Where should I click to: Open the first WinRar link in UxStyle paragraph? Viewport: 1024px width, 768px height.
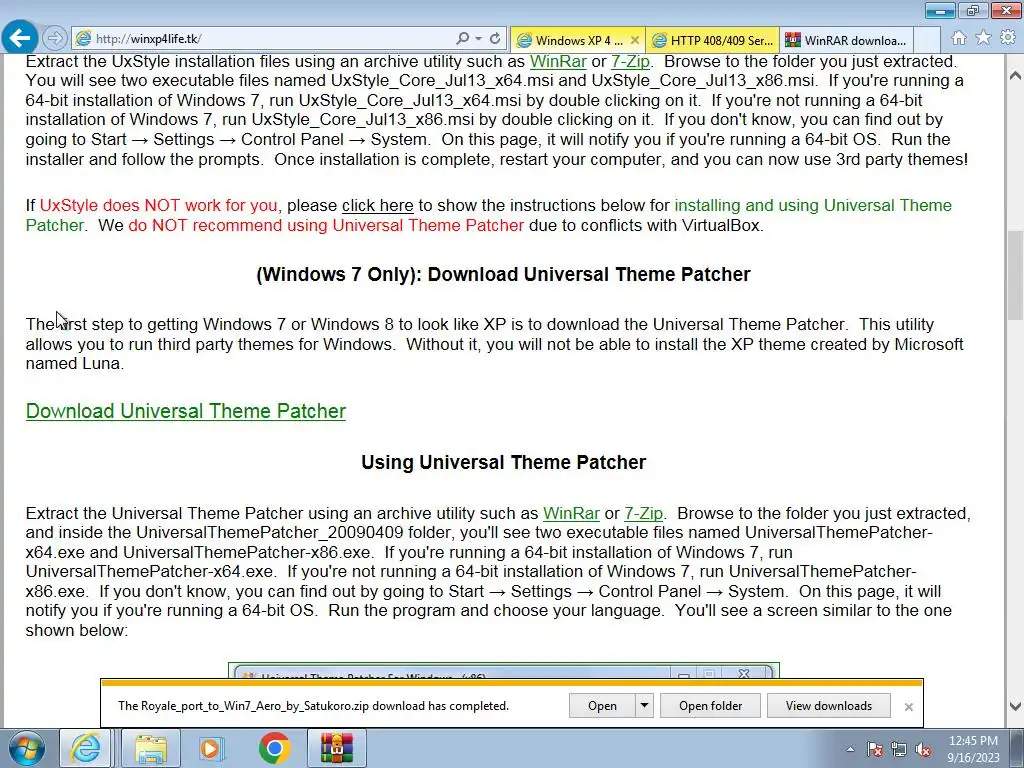point(558,61)
